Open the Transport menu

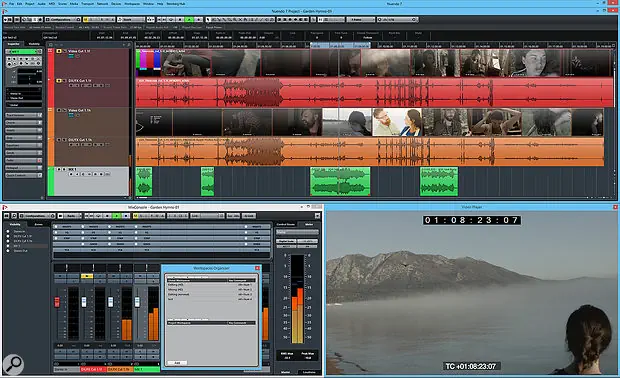click(87, 4)
